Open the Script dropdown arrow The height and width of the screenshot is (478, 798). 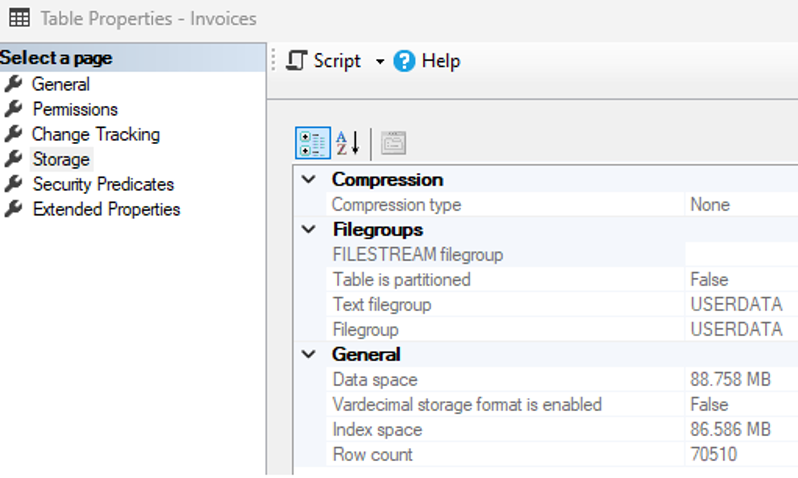click(380, 62)
